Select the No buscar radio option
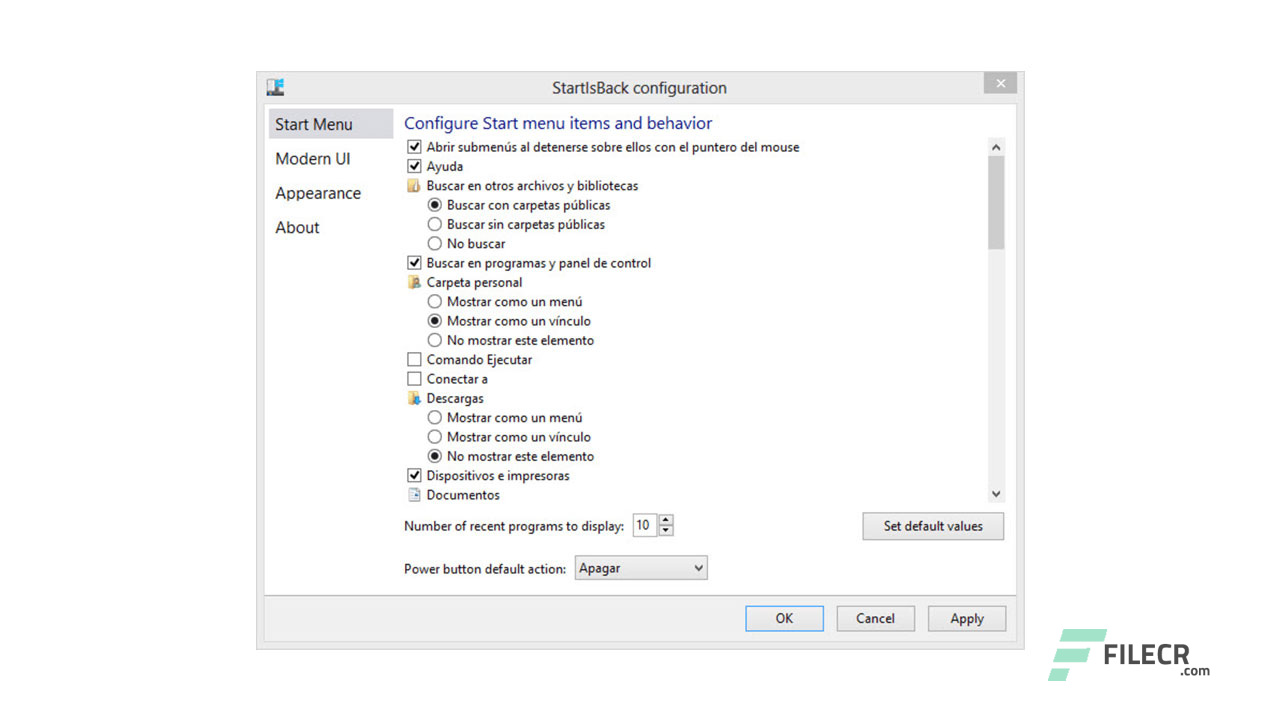Image resolution: width=1280 pixels, height=720 pixels. click(434, 243)
